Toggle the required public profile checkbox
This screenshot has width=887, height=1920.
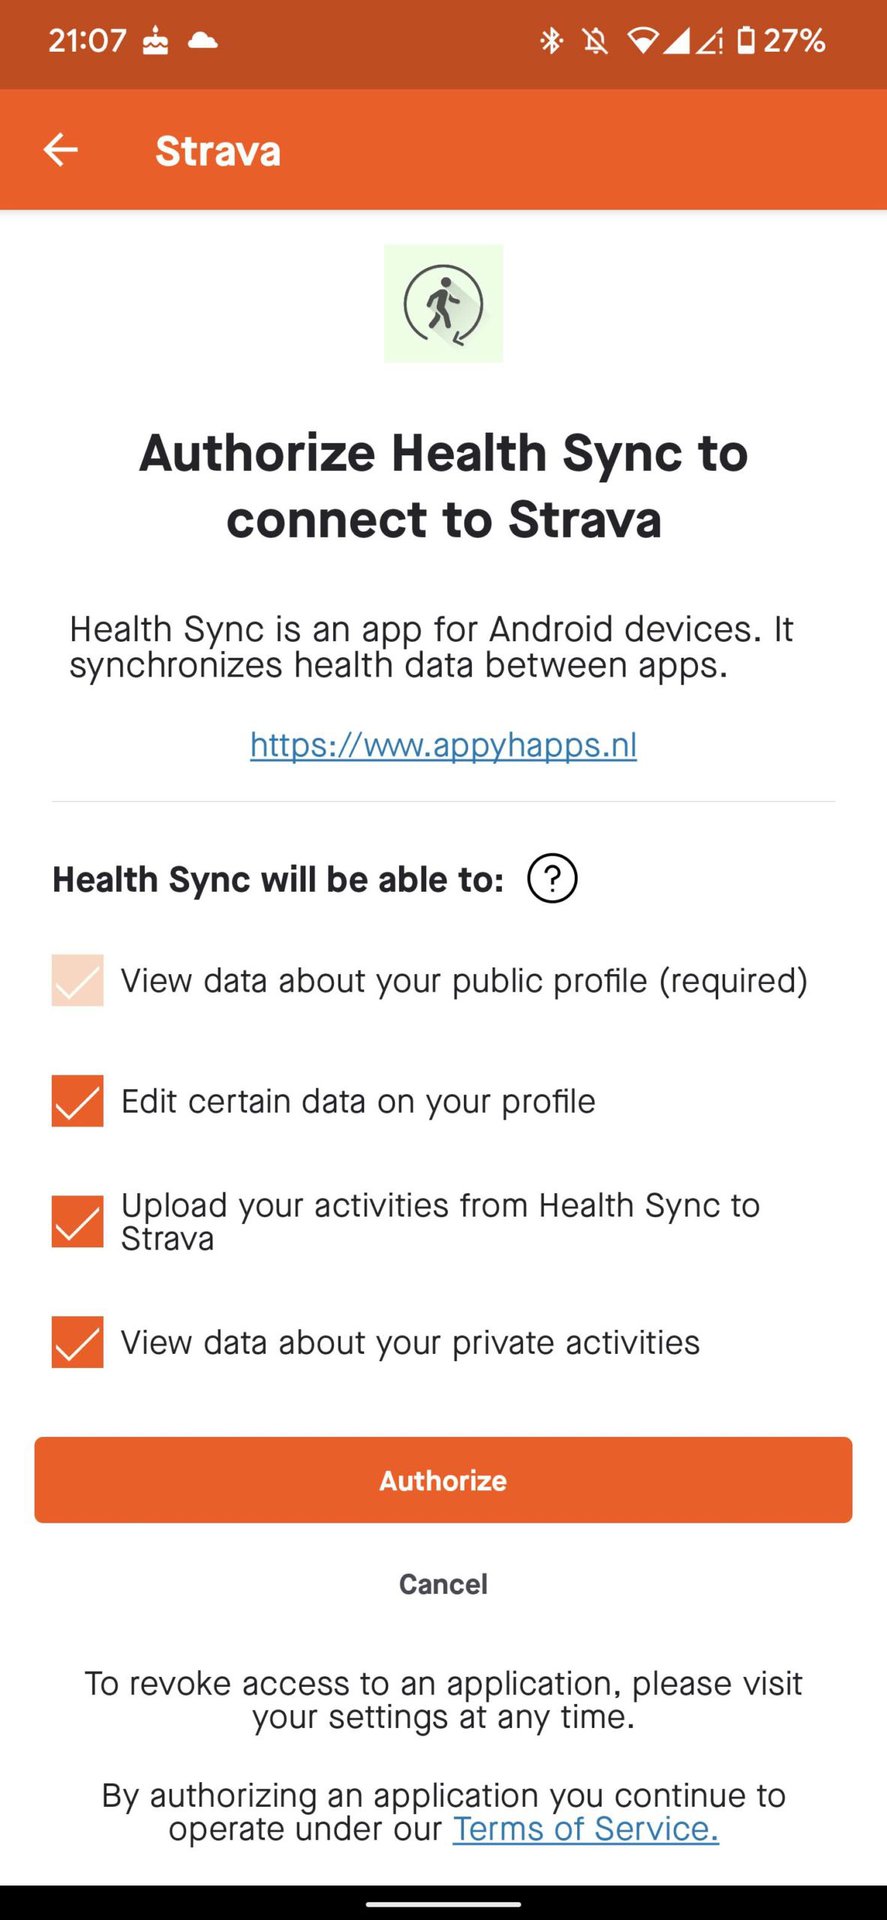click(78, 980)
